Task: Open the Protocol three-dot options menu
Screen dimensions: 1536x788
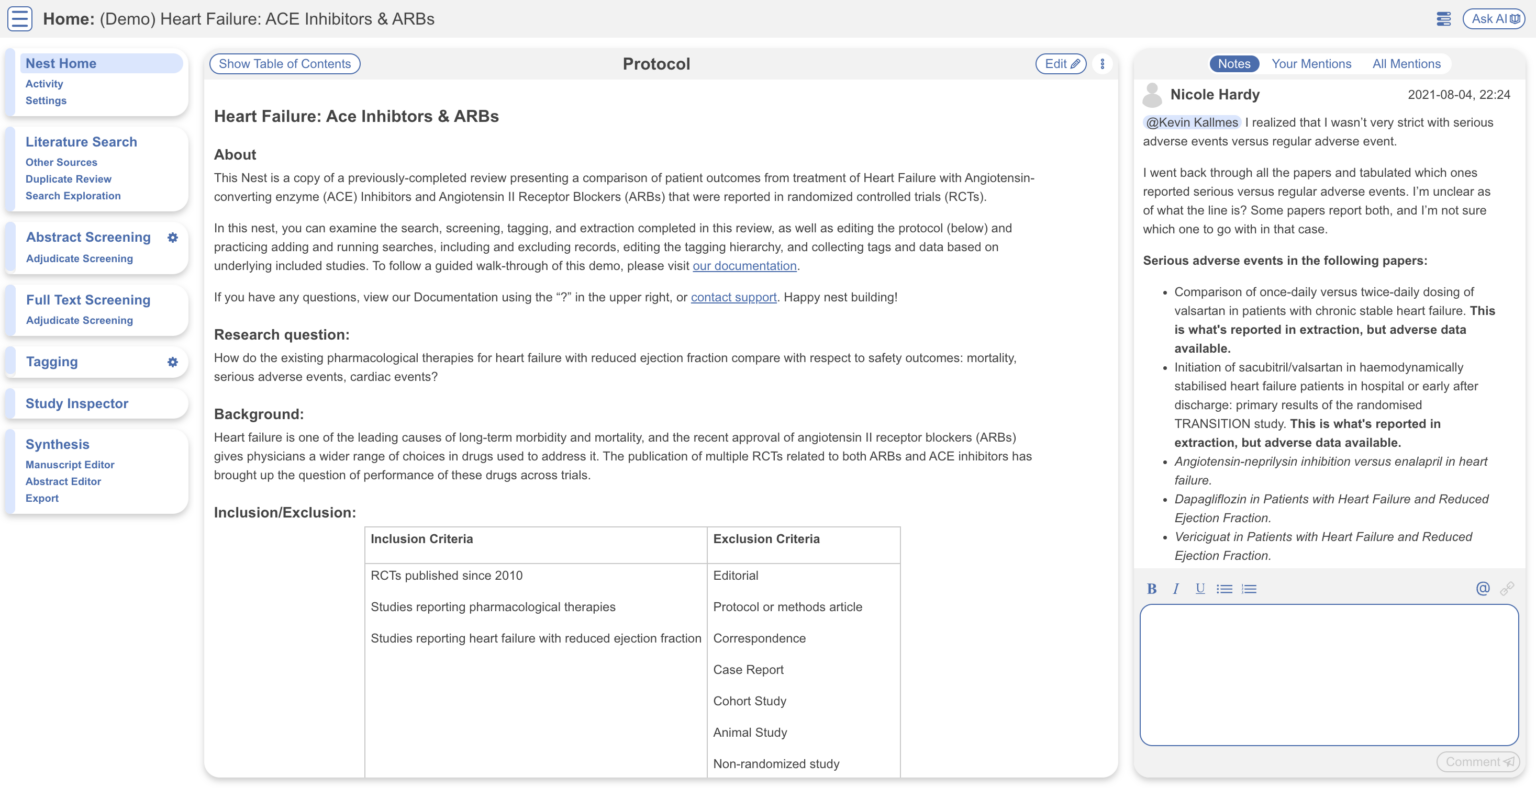Action: (x=1102, y=64)
